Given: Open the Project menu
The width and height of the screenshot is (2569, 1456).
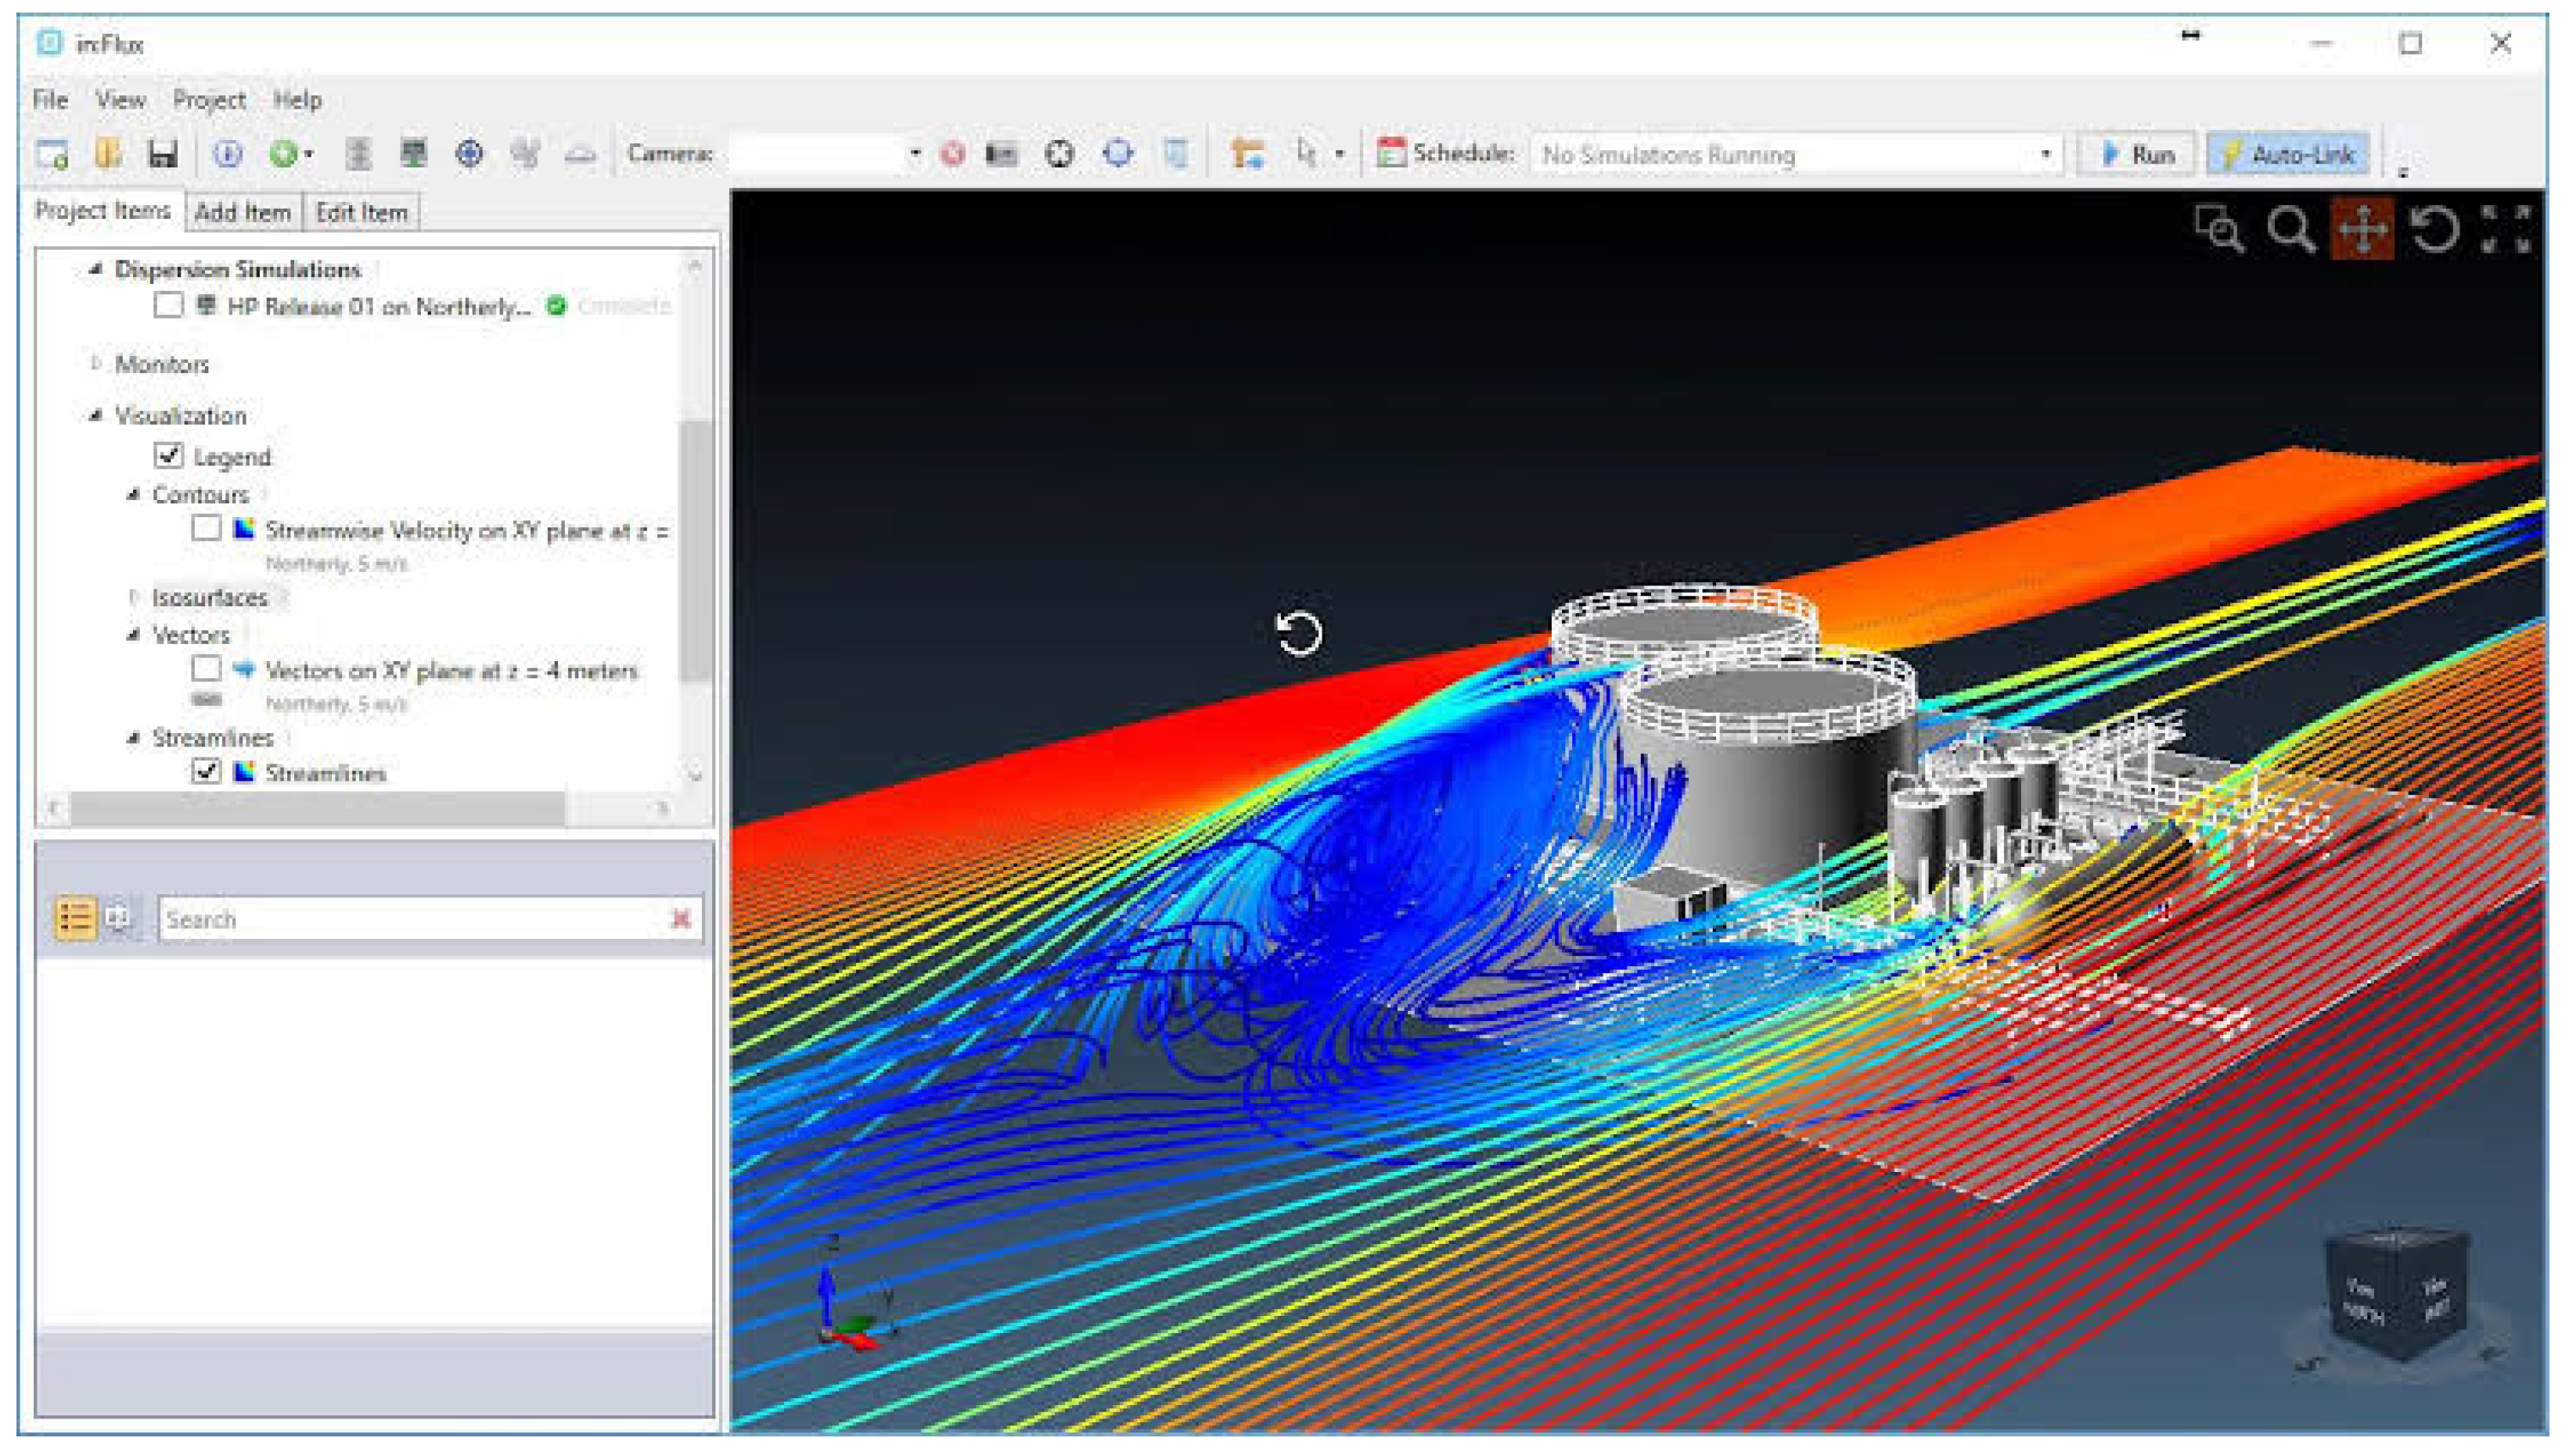Looking at the screenshot, I should click(x=208, y=100).
